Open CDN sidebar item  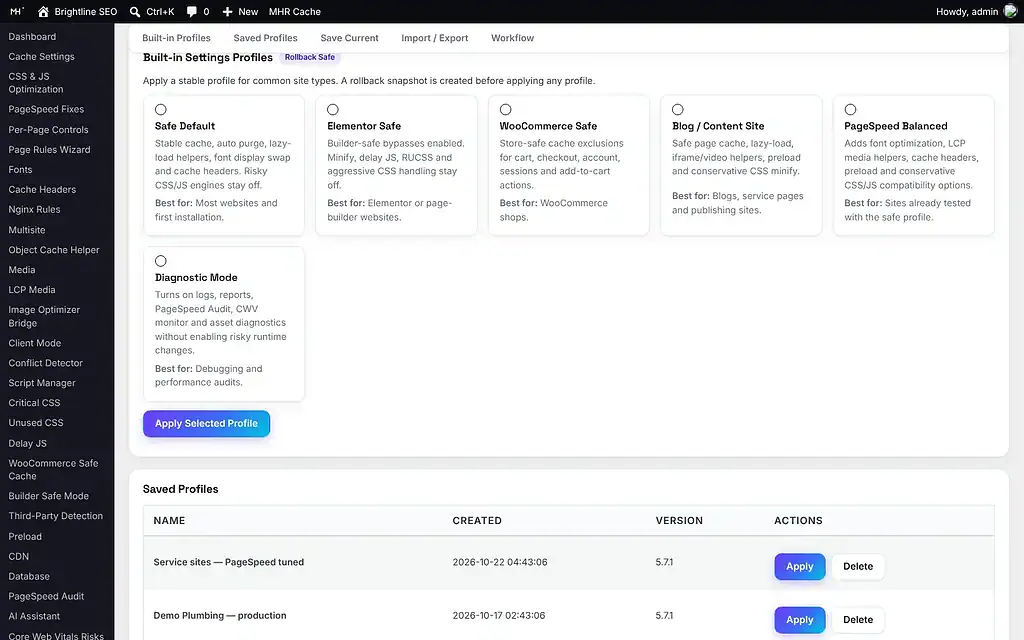pos(18,556)
